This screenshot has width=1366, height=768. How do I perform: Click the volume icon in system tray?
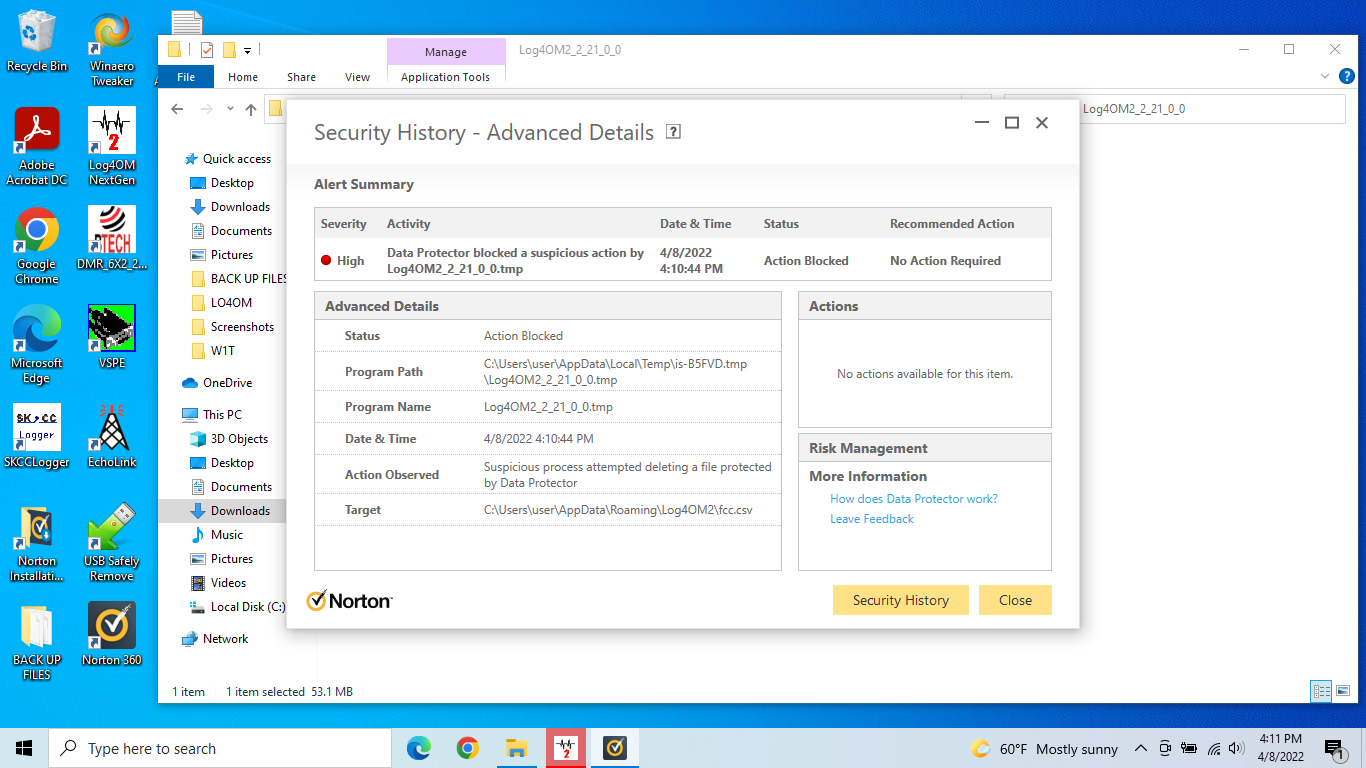point(1236,748)
